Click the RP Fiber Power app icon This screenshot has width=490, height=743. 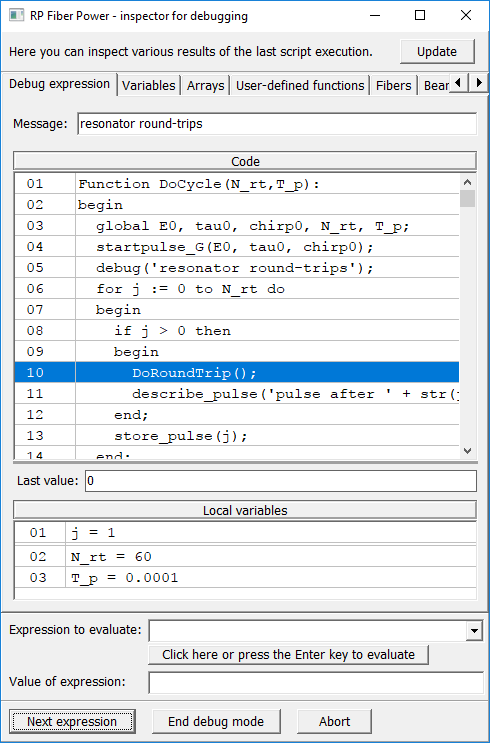tap(17, 15)
